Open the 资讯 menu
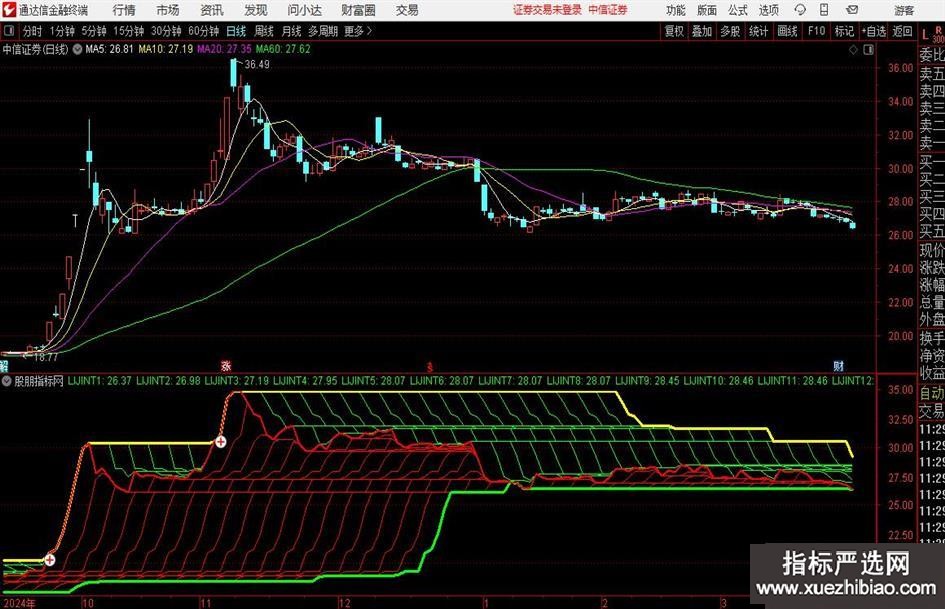Viewport: 945px width, 609px height. click(x=212, y=10)
